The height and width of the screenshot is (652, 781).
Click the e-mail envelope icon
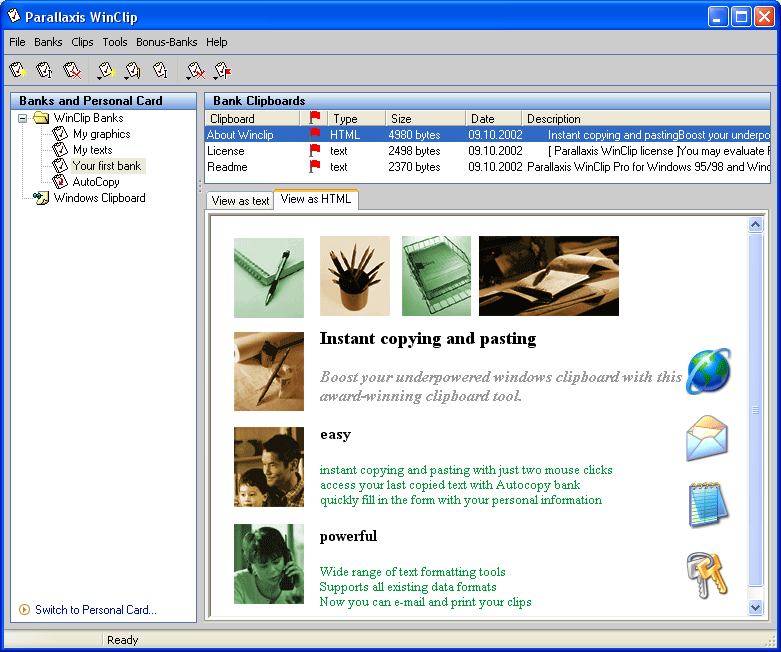pos(707,438)
